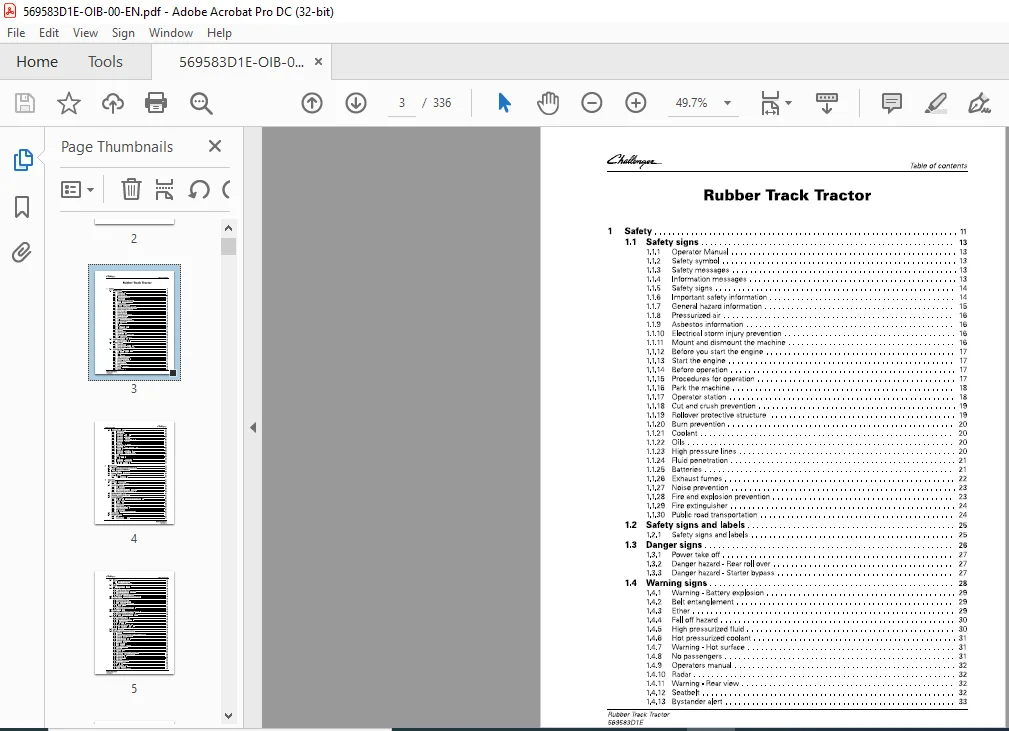Close the 569583D1E-OIB document tab
Screen dimensions: 1009x731
[x=318, y=62]
